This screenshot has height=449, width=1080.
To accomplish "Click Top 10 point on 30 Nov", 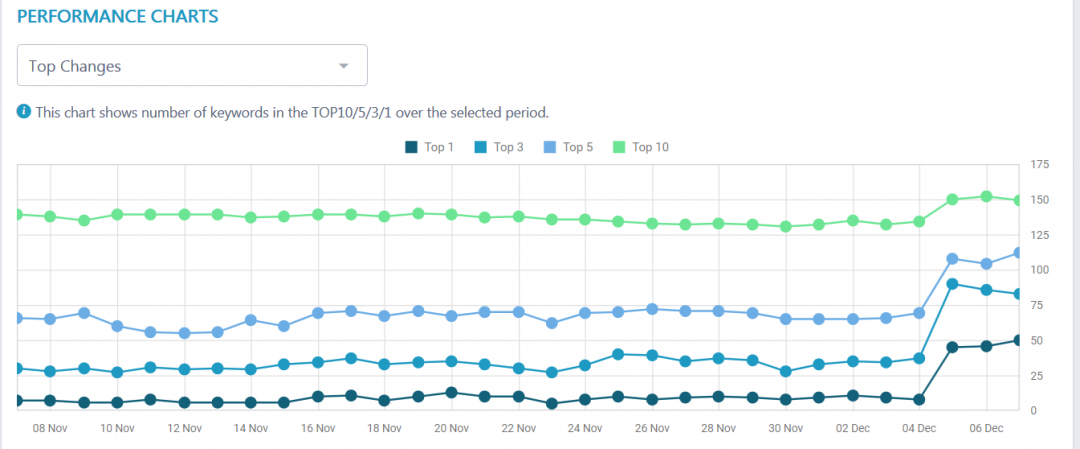I will tap(786, 227).
